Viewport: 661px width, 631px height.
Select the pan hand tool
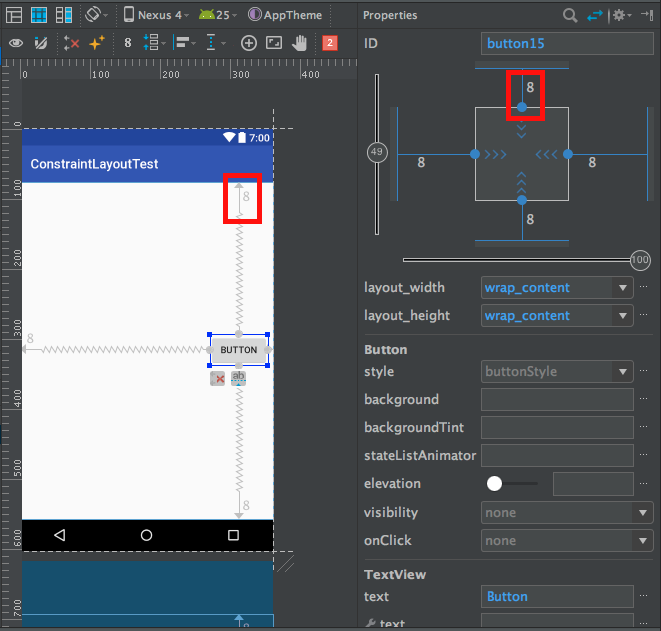(x=299, y=43)
